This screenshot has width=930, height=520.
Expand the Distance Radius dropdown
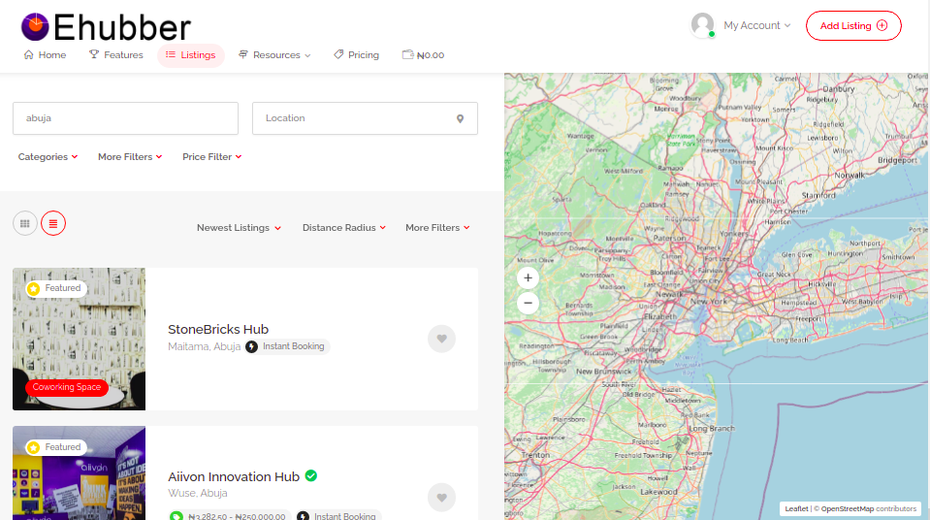pos(344,228)
